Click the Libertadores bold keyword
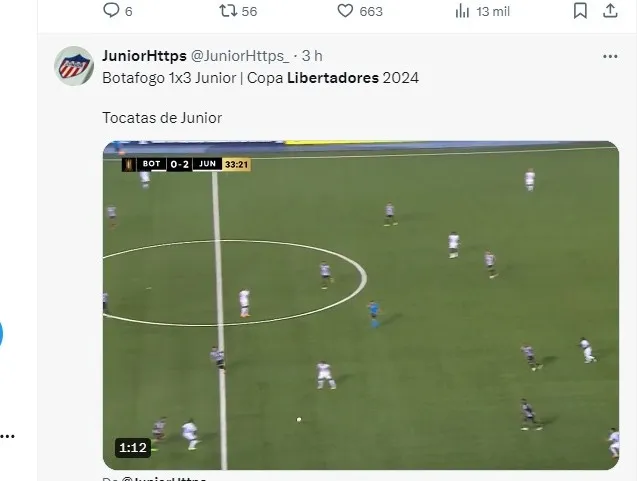 [333, 78]
